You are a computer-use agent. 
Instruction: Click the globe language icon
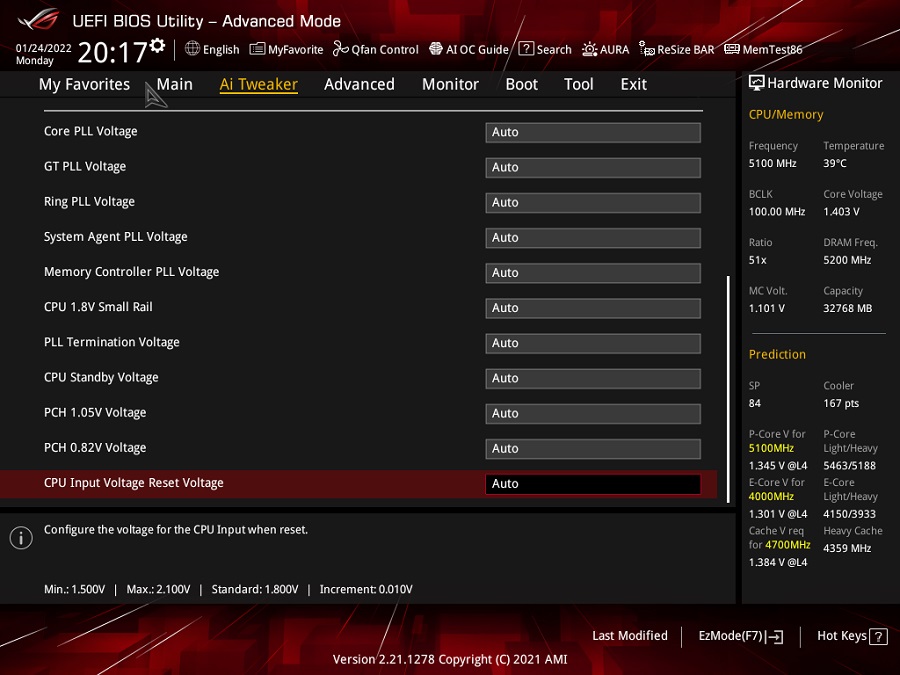point(192,49)
